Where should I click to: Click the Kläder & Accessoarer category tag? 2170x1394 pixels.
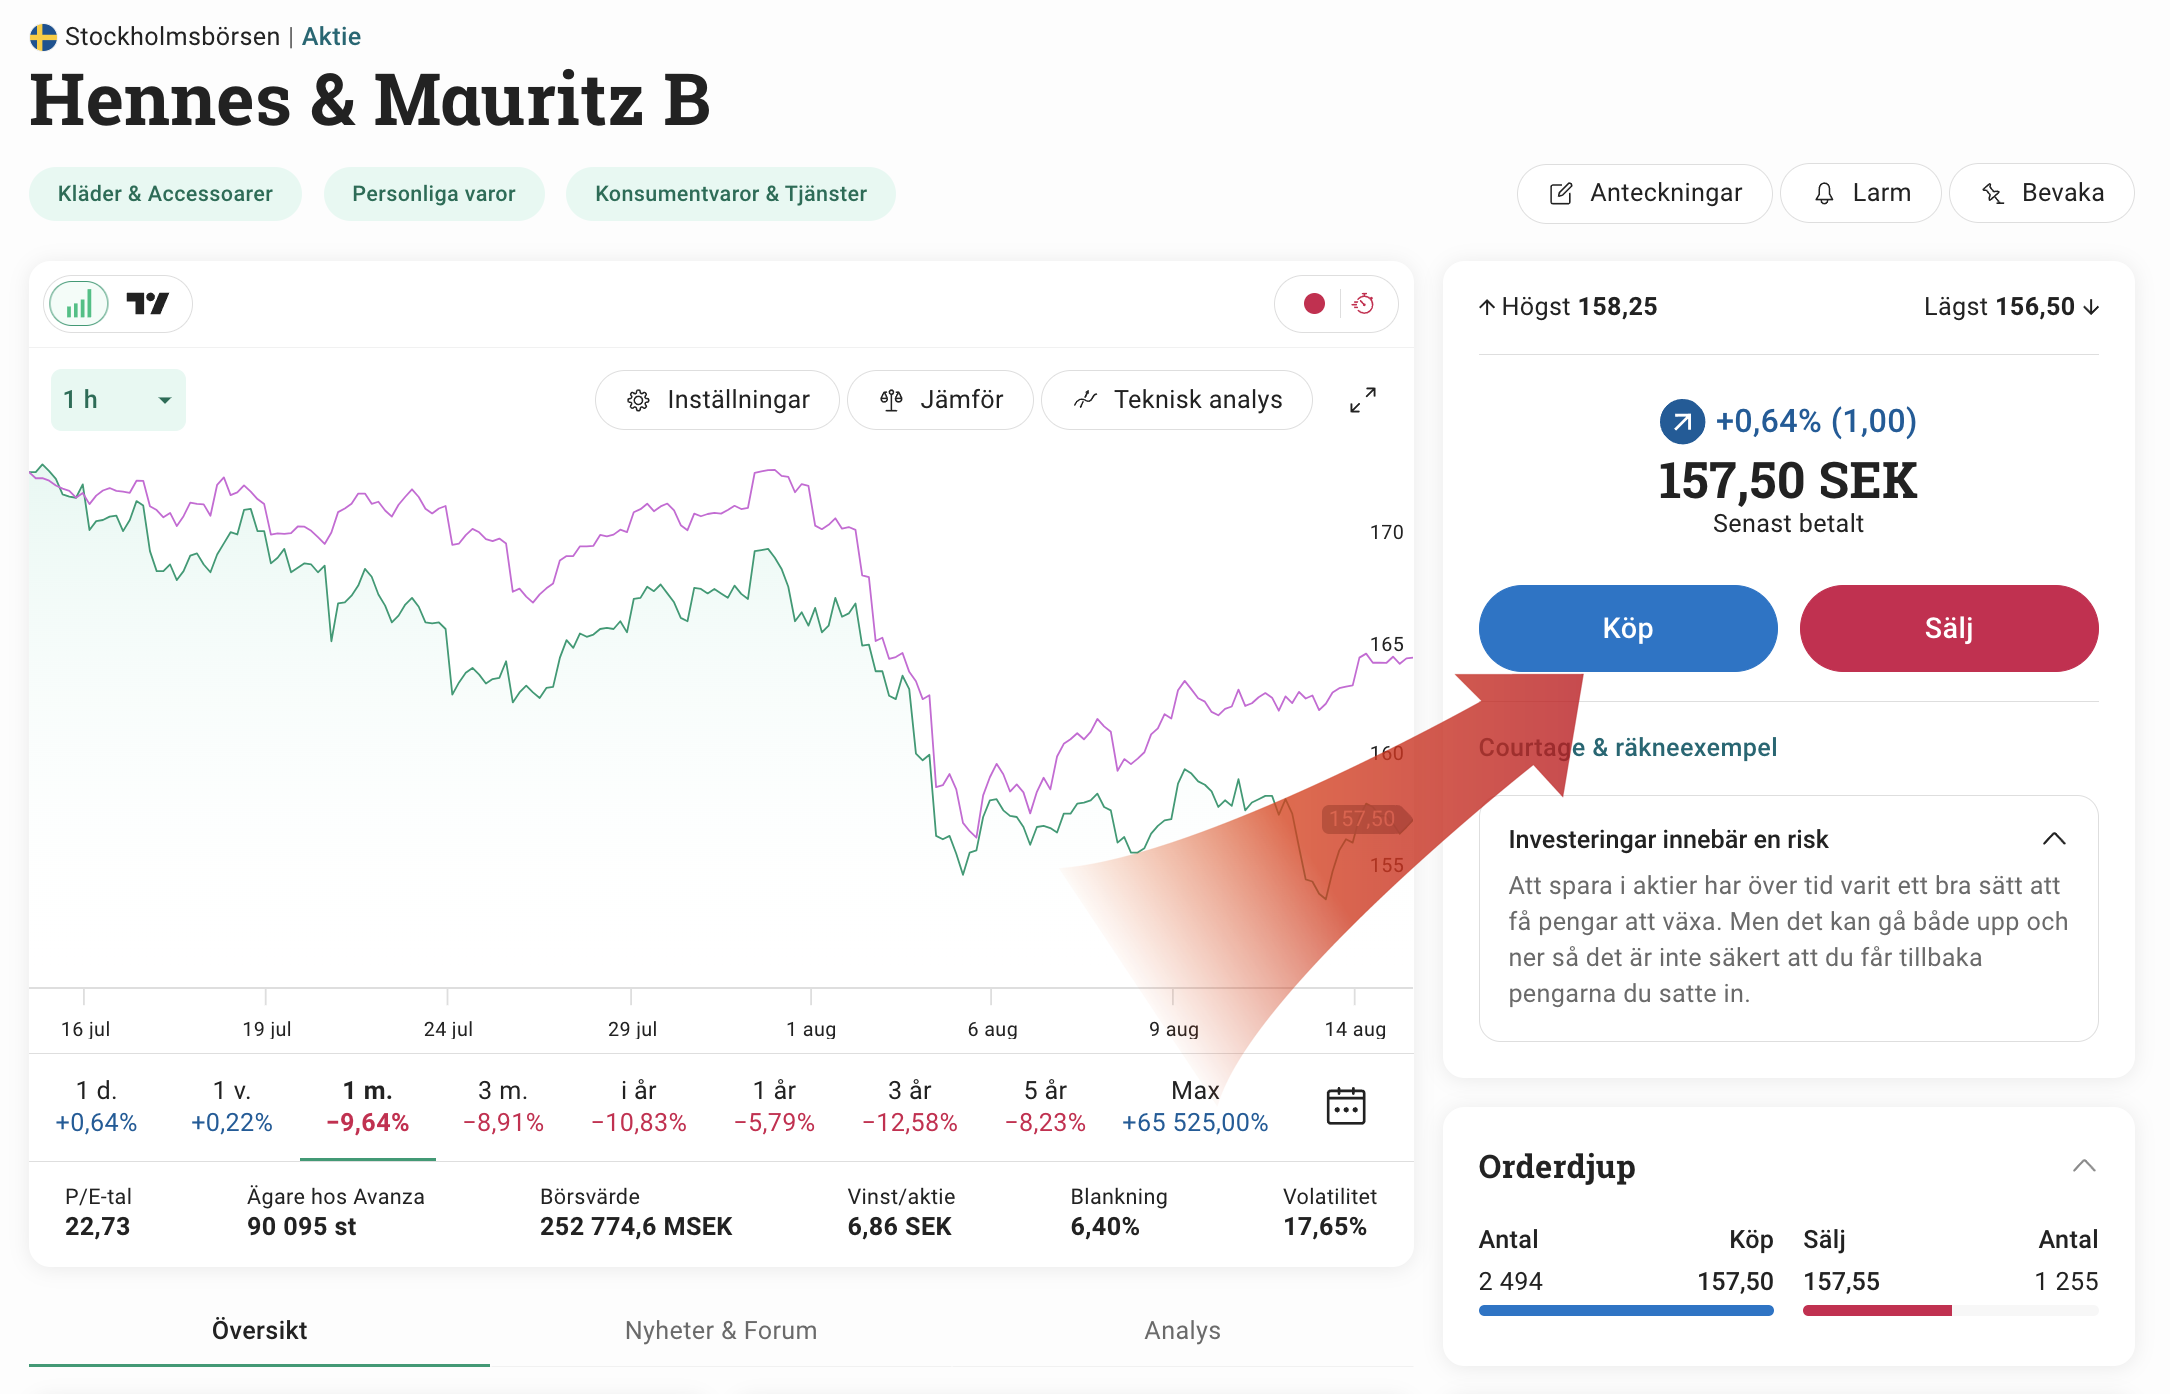click(165, 194)
